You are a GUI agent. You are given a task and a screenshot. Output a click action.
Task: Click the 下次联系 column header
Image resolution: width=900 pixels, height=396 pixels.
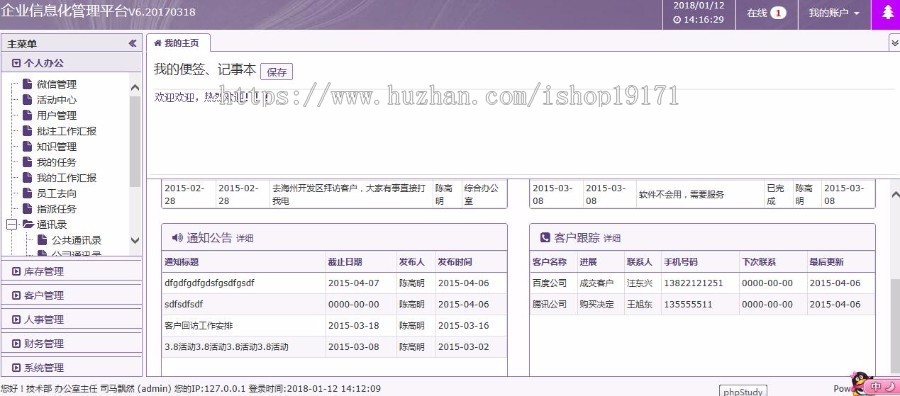[x=759, y=262]
